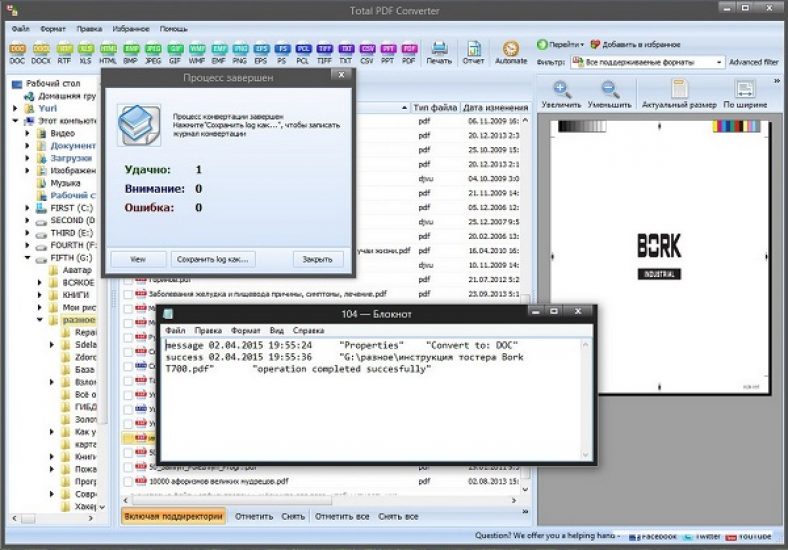Image resolution: width=788 pixels, height=550 pixels.
Task: Open the Перейти dropdown arrow
Action: (x=582, y=45)
